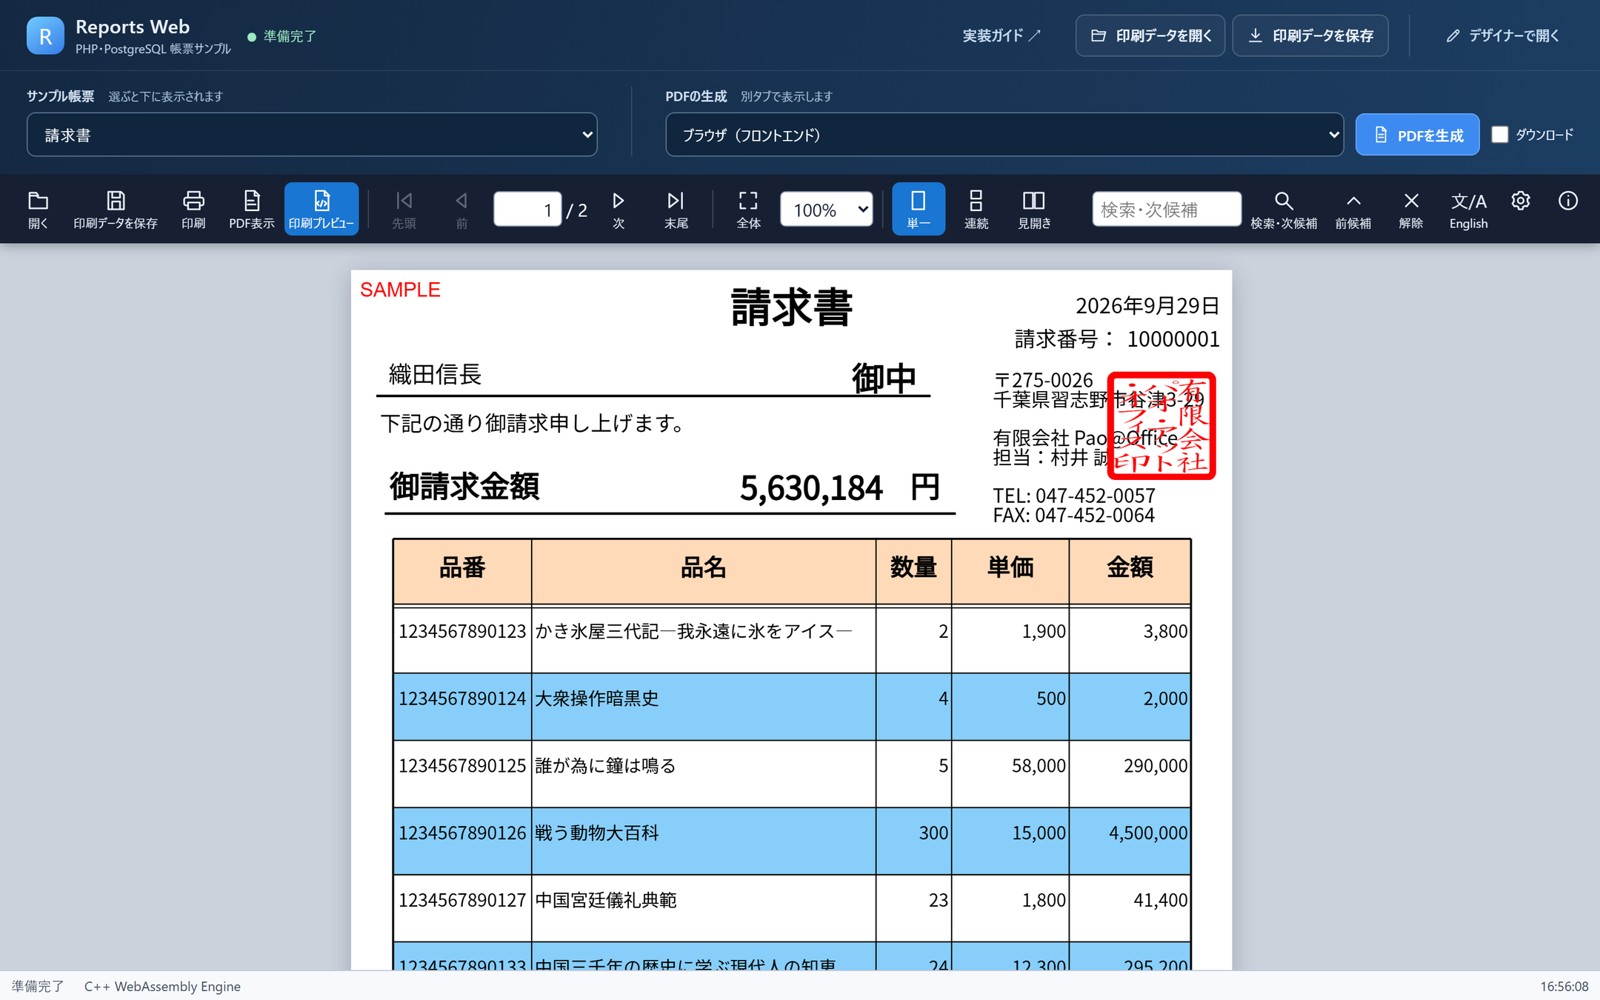Click 印刷データを開く header button
The height and width of the screenshot is (1000, 1600).
coord(1150,35)
